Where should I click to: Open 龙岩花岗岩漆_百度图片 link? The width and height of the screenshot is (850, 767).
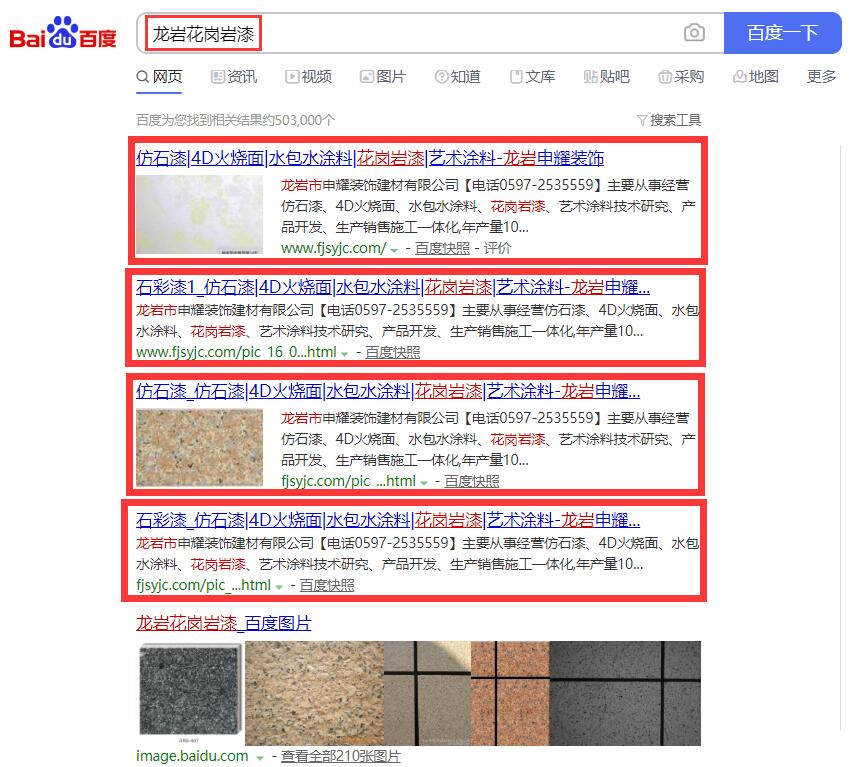pos(223,623)
